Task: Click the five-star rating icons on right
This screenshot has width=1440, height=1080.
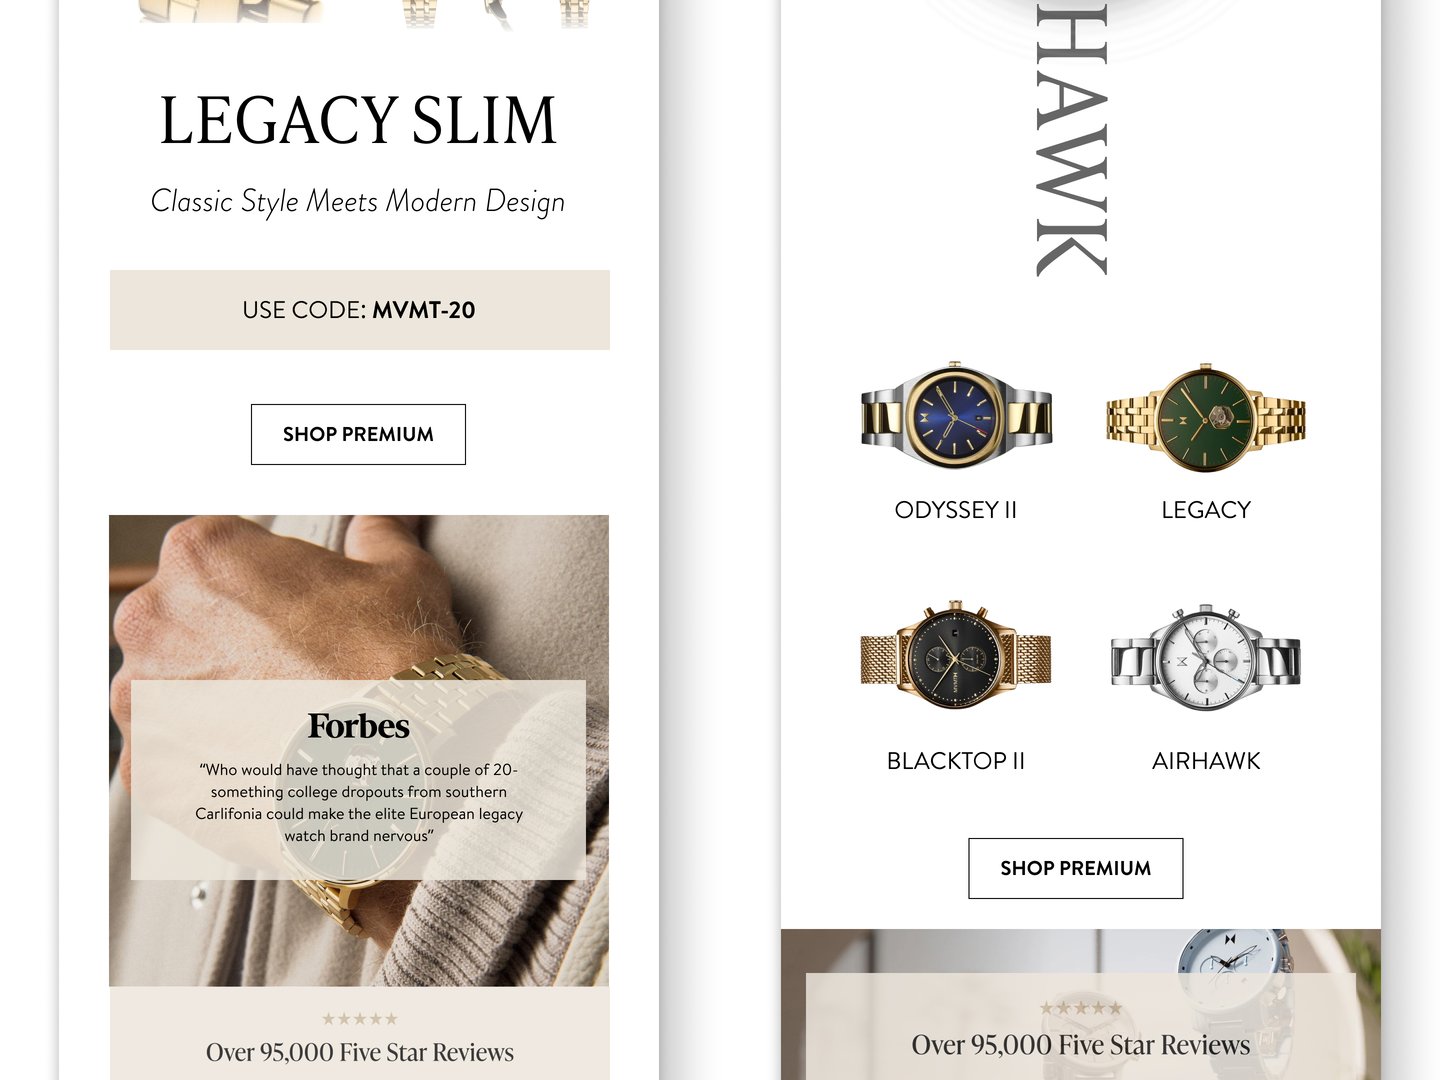Action: pos(1081,1008)
